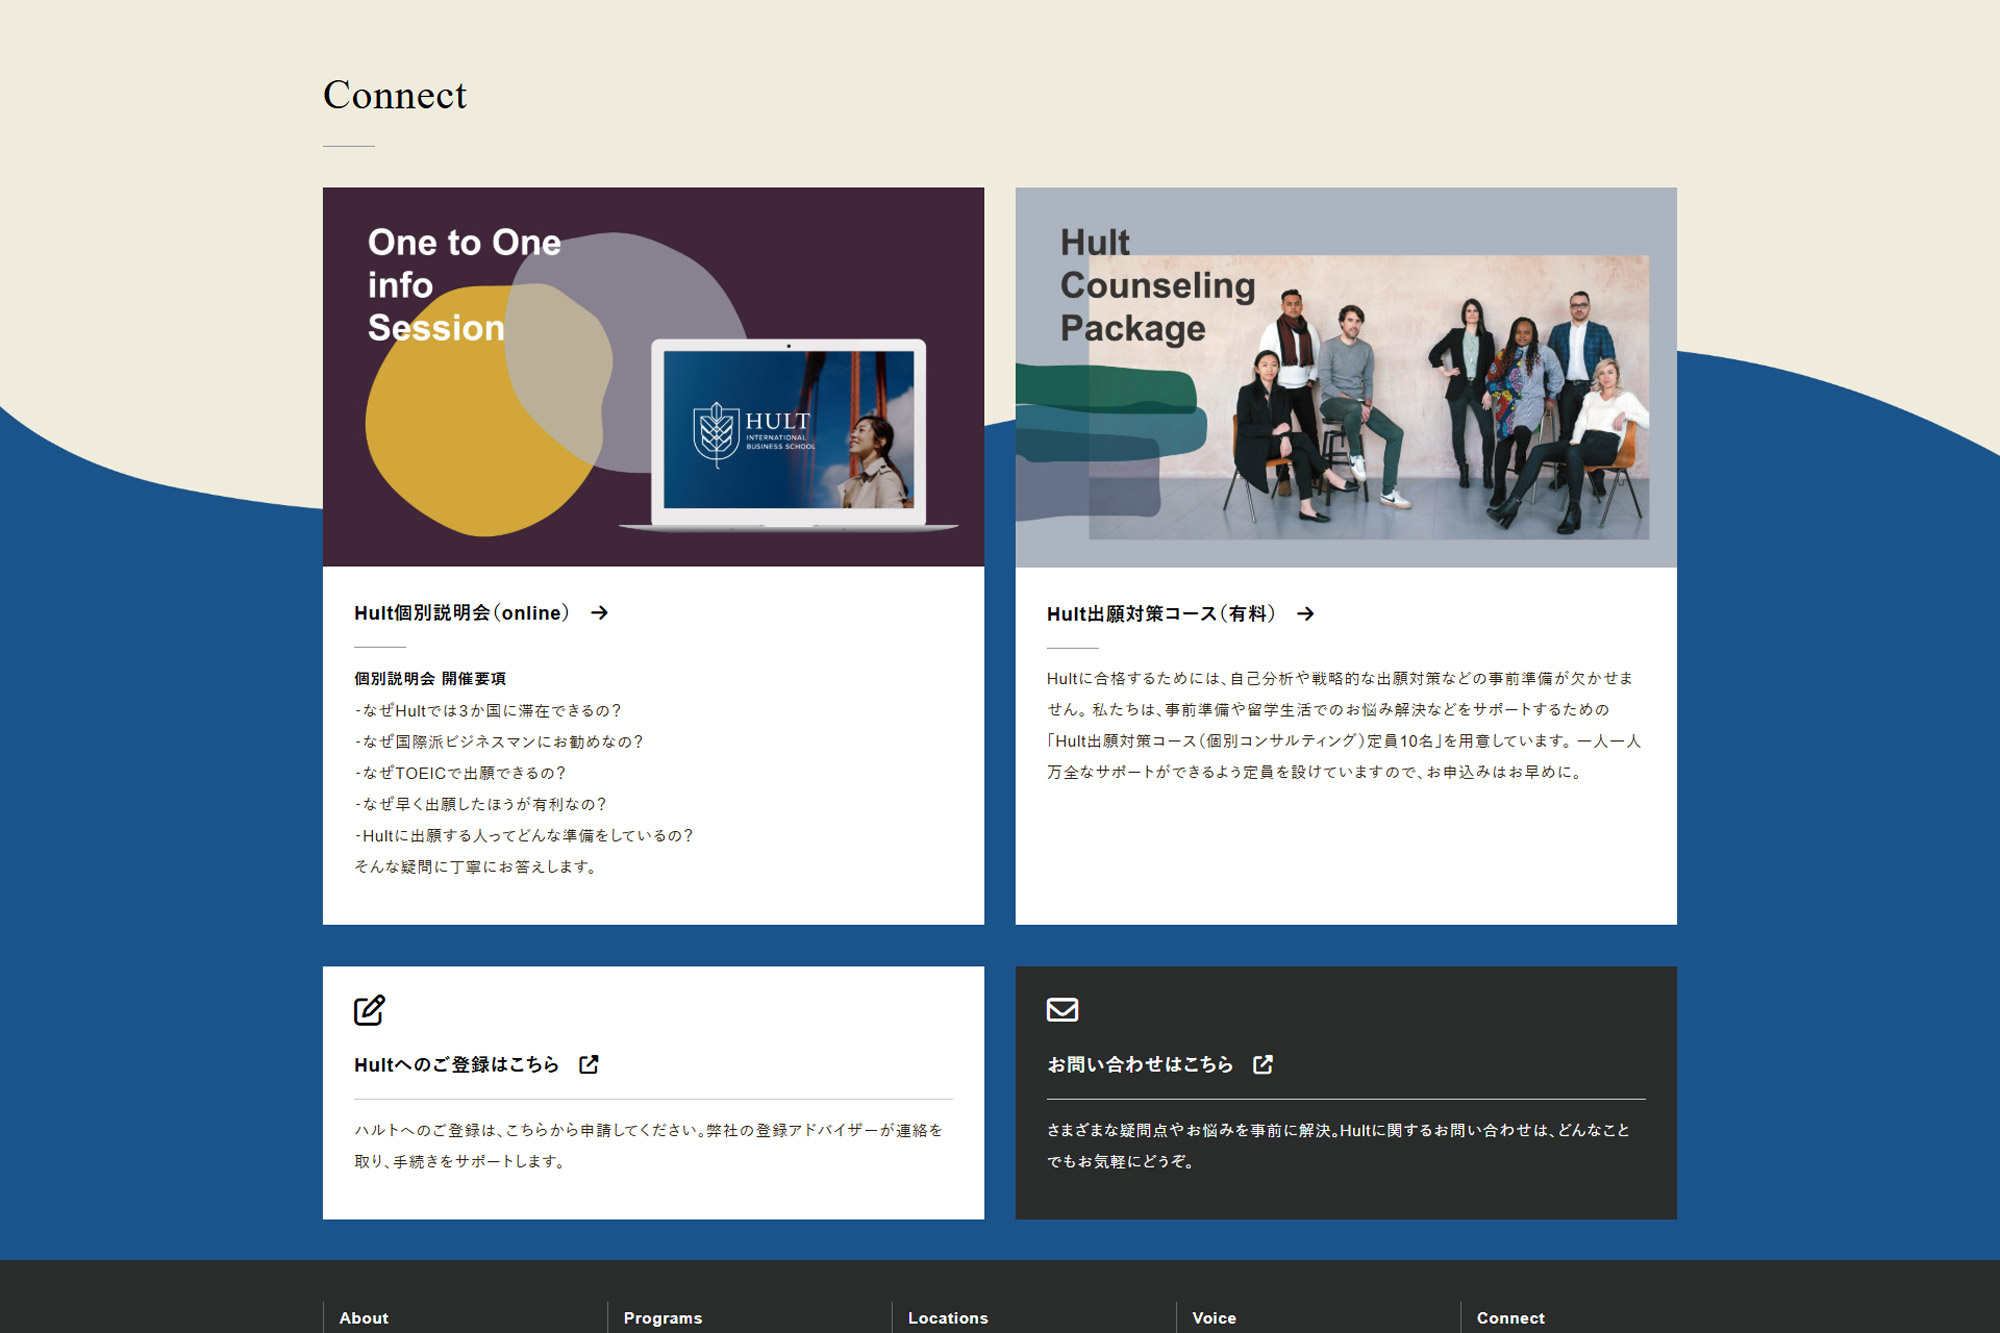Open the Programs footer menu
The width and height of the screenshot is (2000, 1333).
(663, 1318)
